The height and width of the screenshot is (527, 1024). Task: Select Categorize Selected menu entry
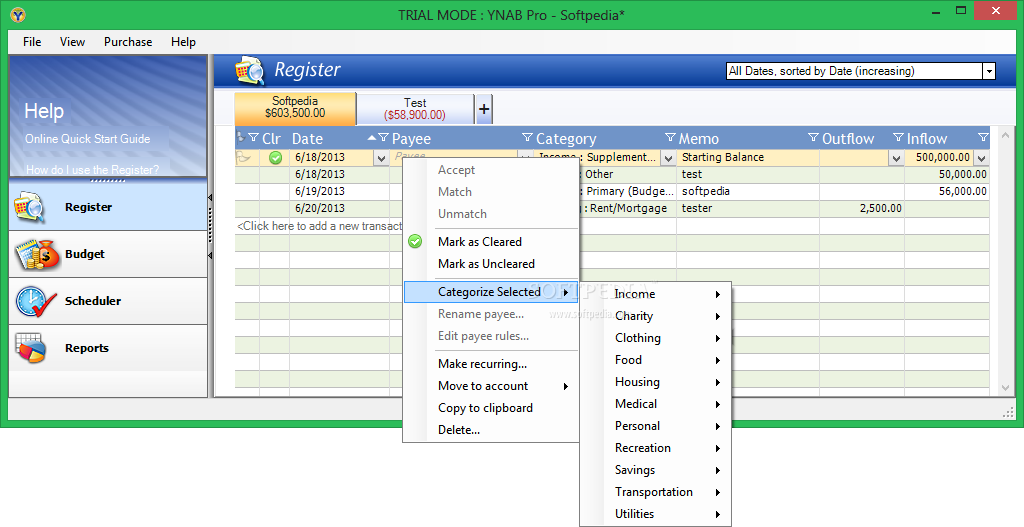tap(491, 292)
